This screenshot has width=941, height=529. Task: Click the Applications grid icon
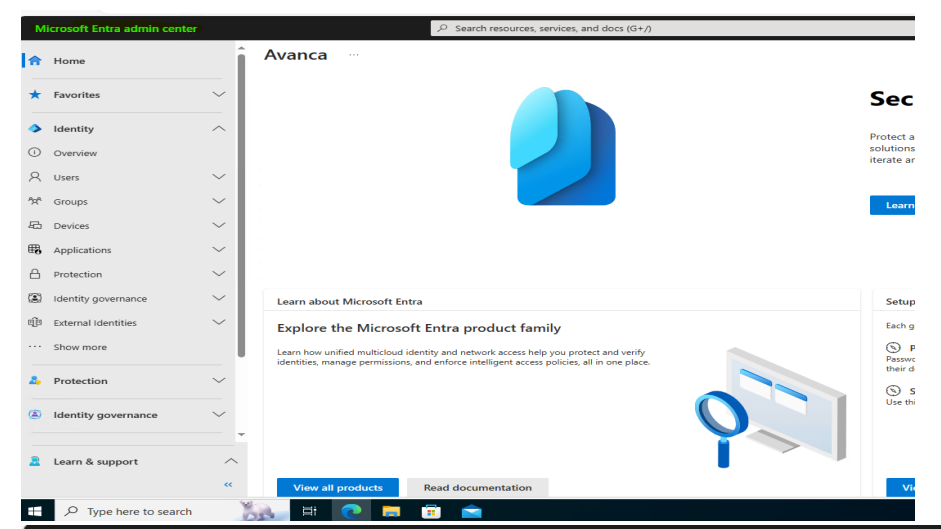pyautogui.click(x=35, y=249)
